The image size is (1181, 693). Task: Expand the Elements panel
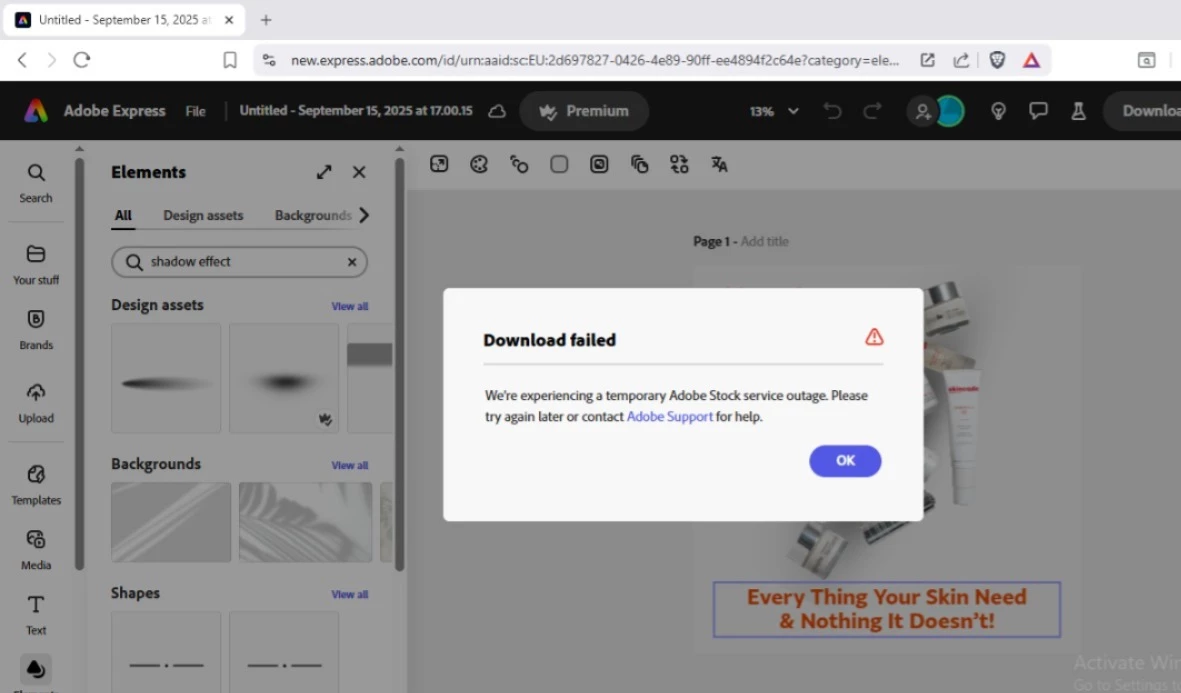(324, 172)
